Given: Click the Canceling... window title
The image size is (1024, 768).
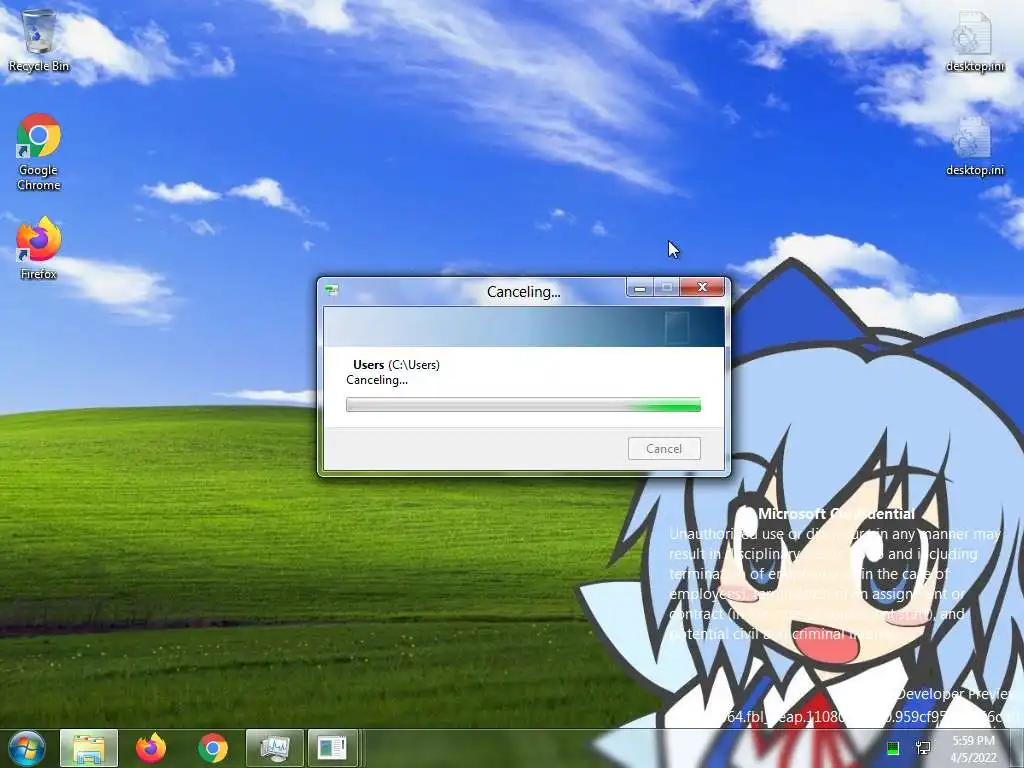Looking at the screenshot, I should pos(524,292).
